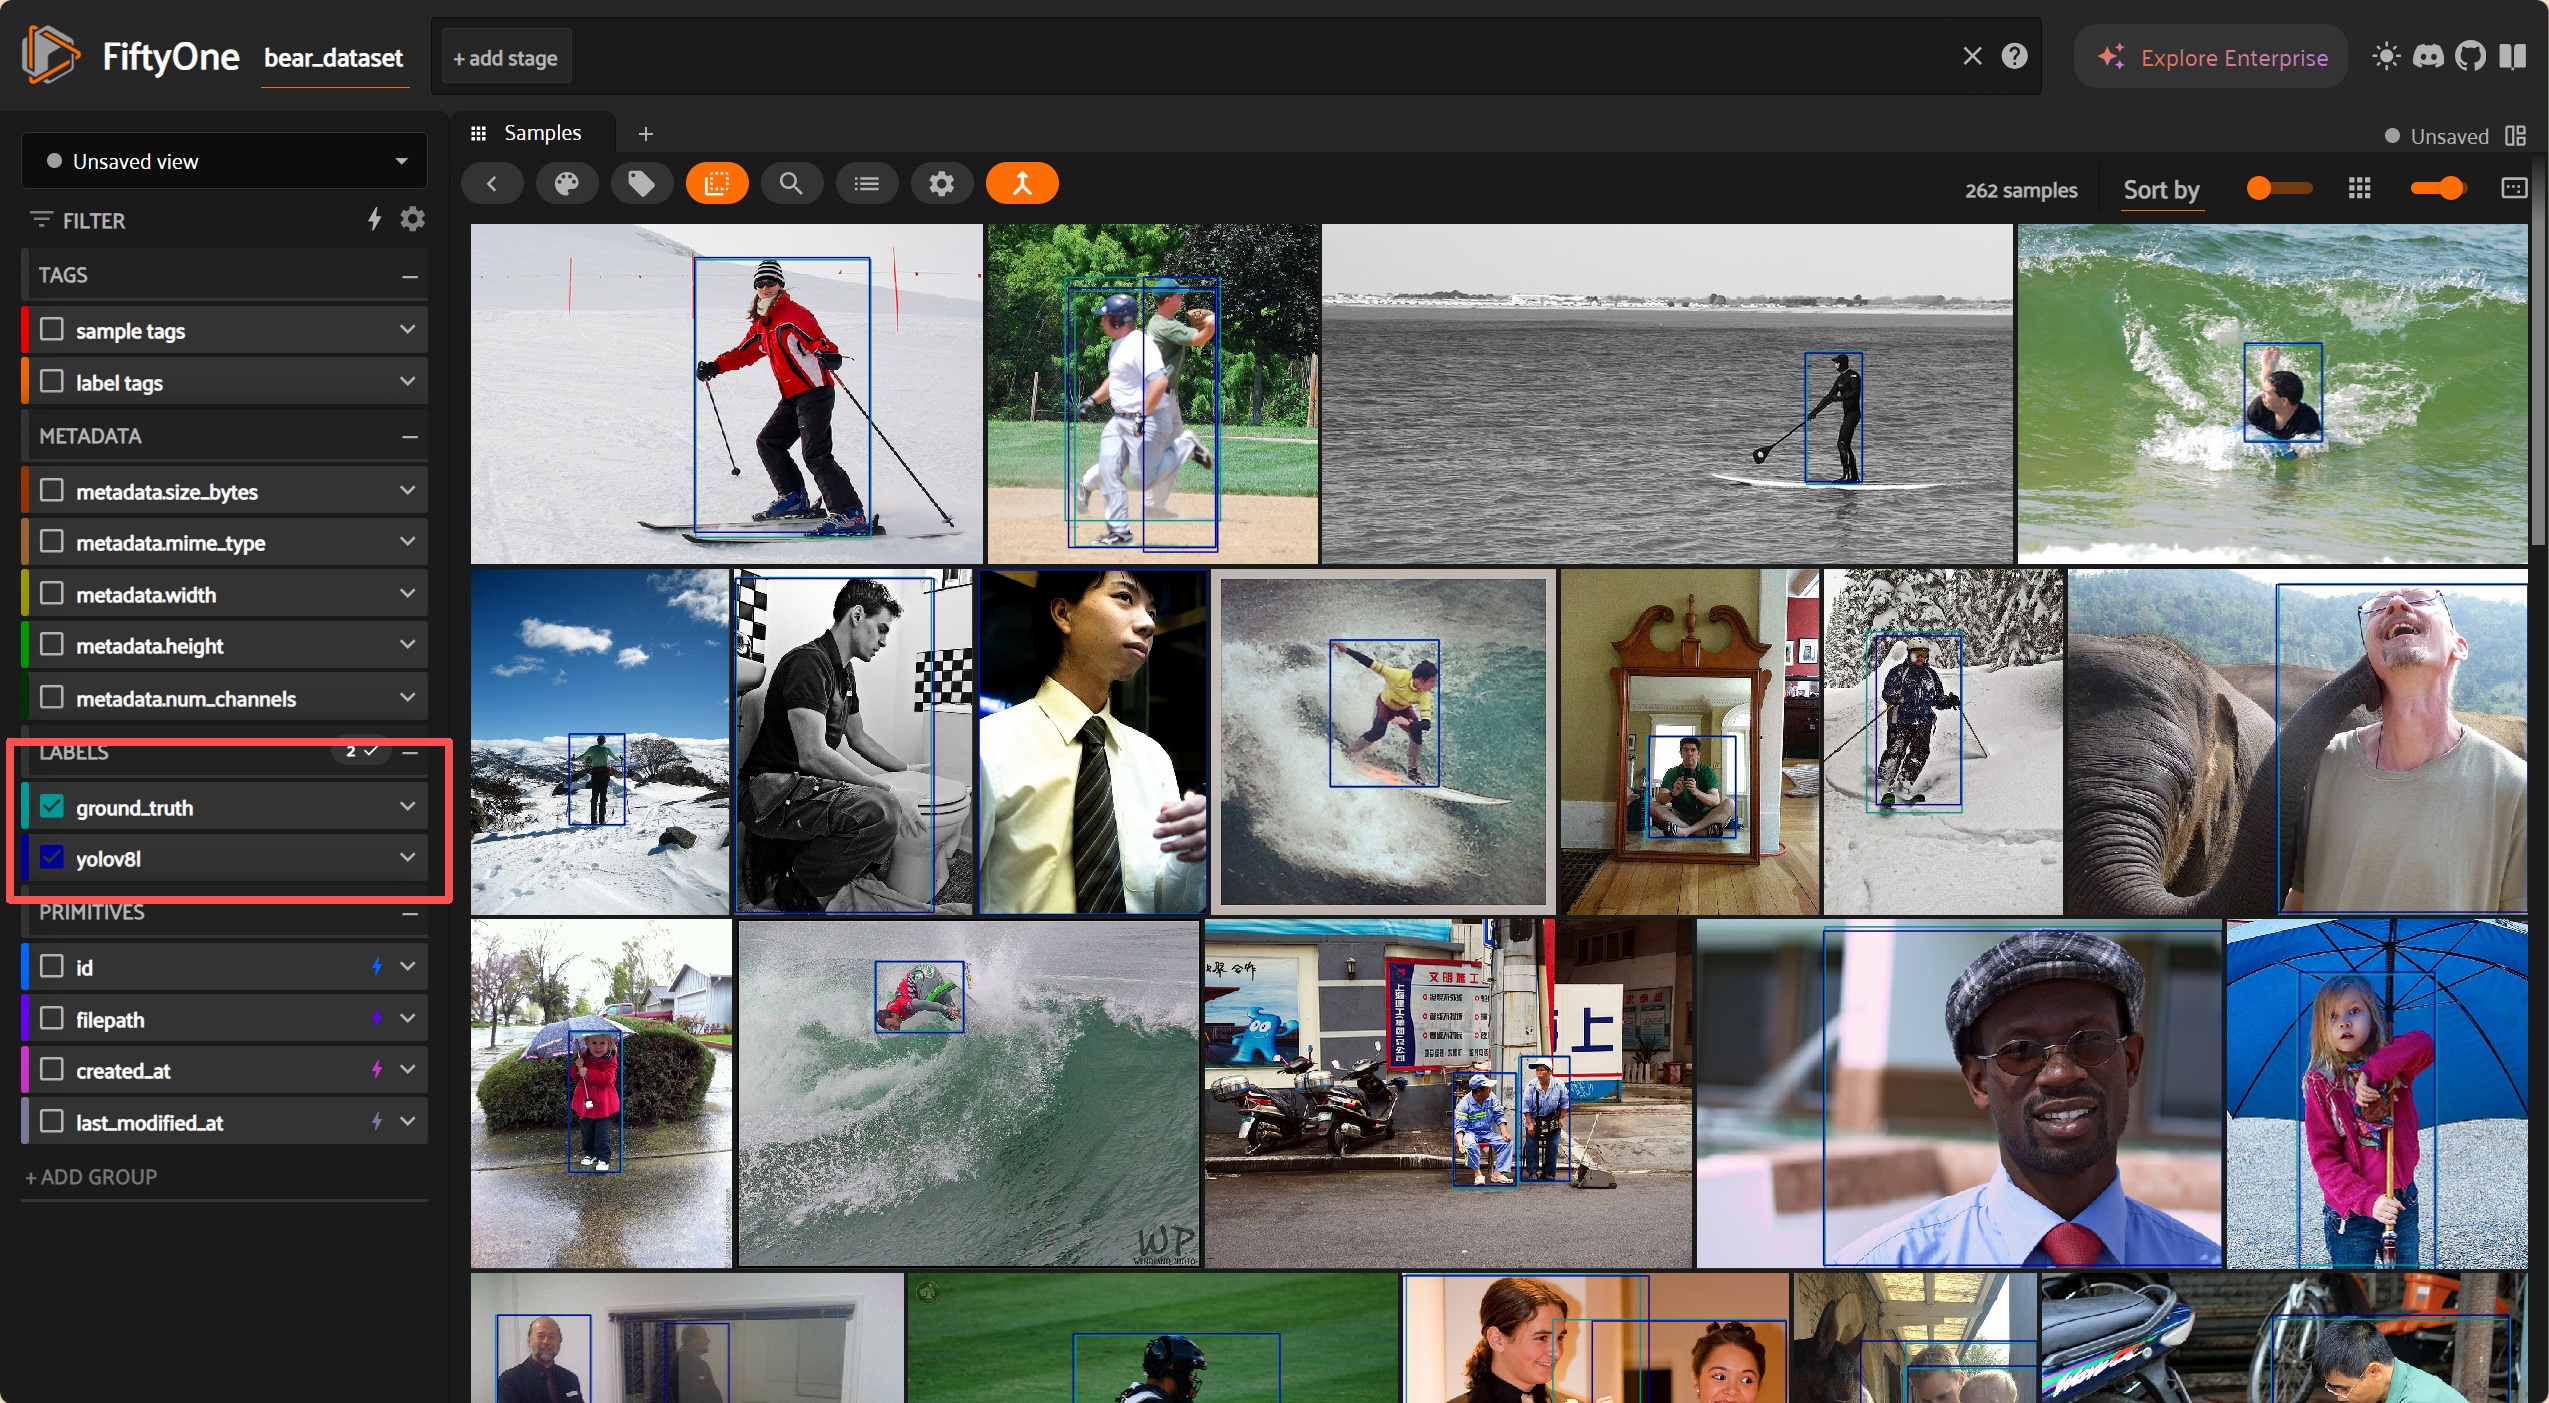
Task: Open the Sort by option
Action: click(x=2161, y=189)
